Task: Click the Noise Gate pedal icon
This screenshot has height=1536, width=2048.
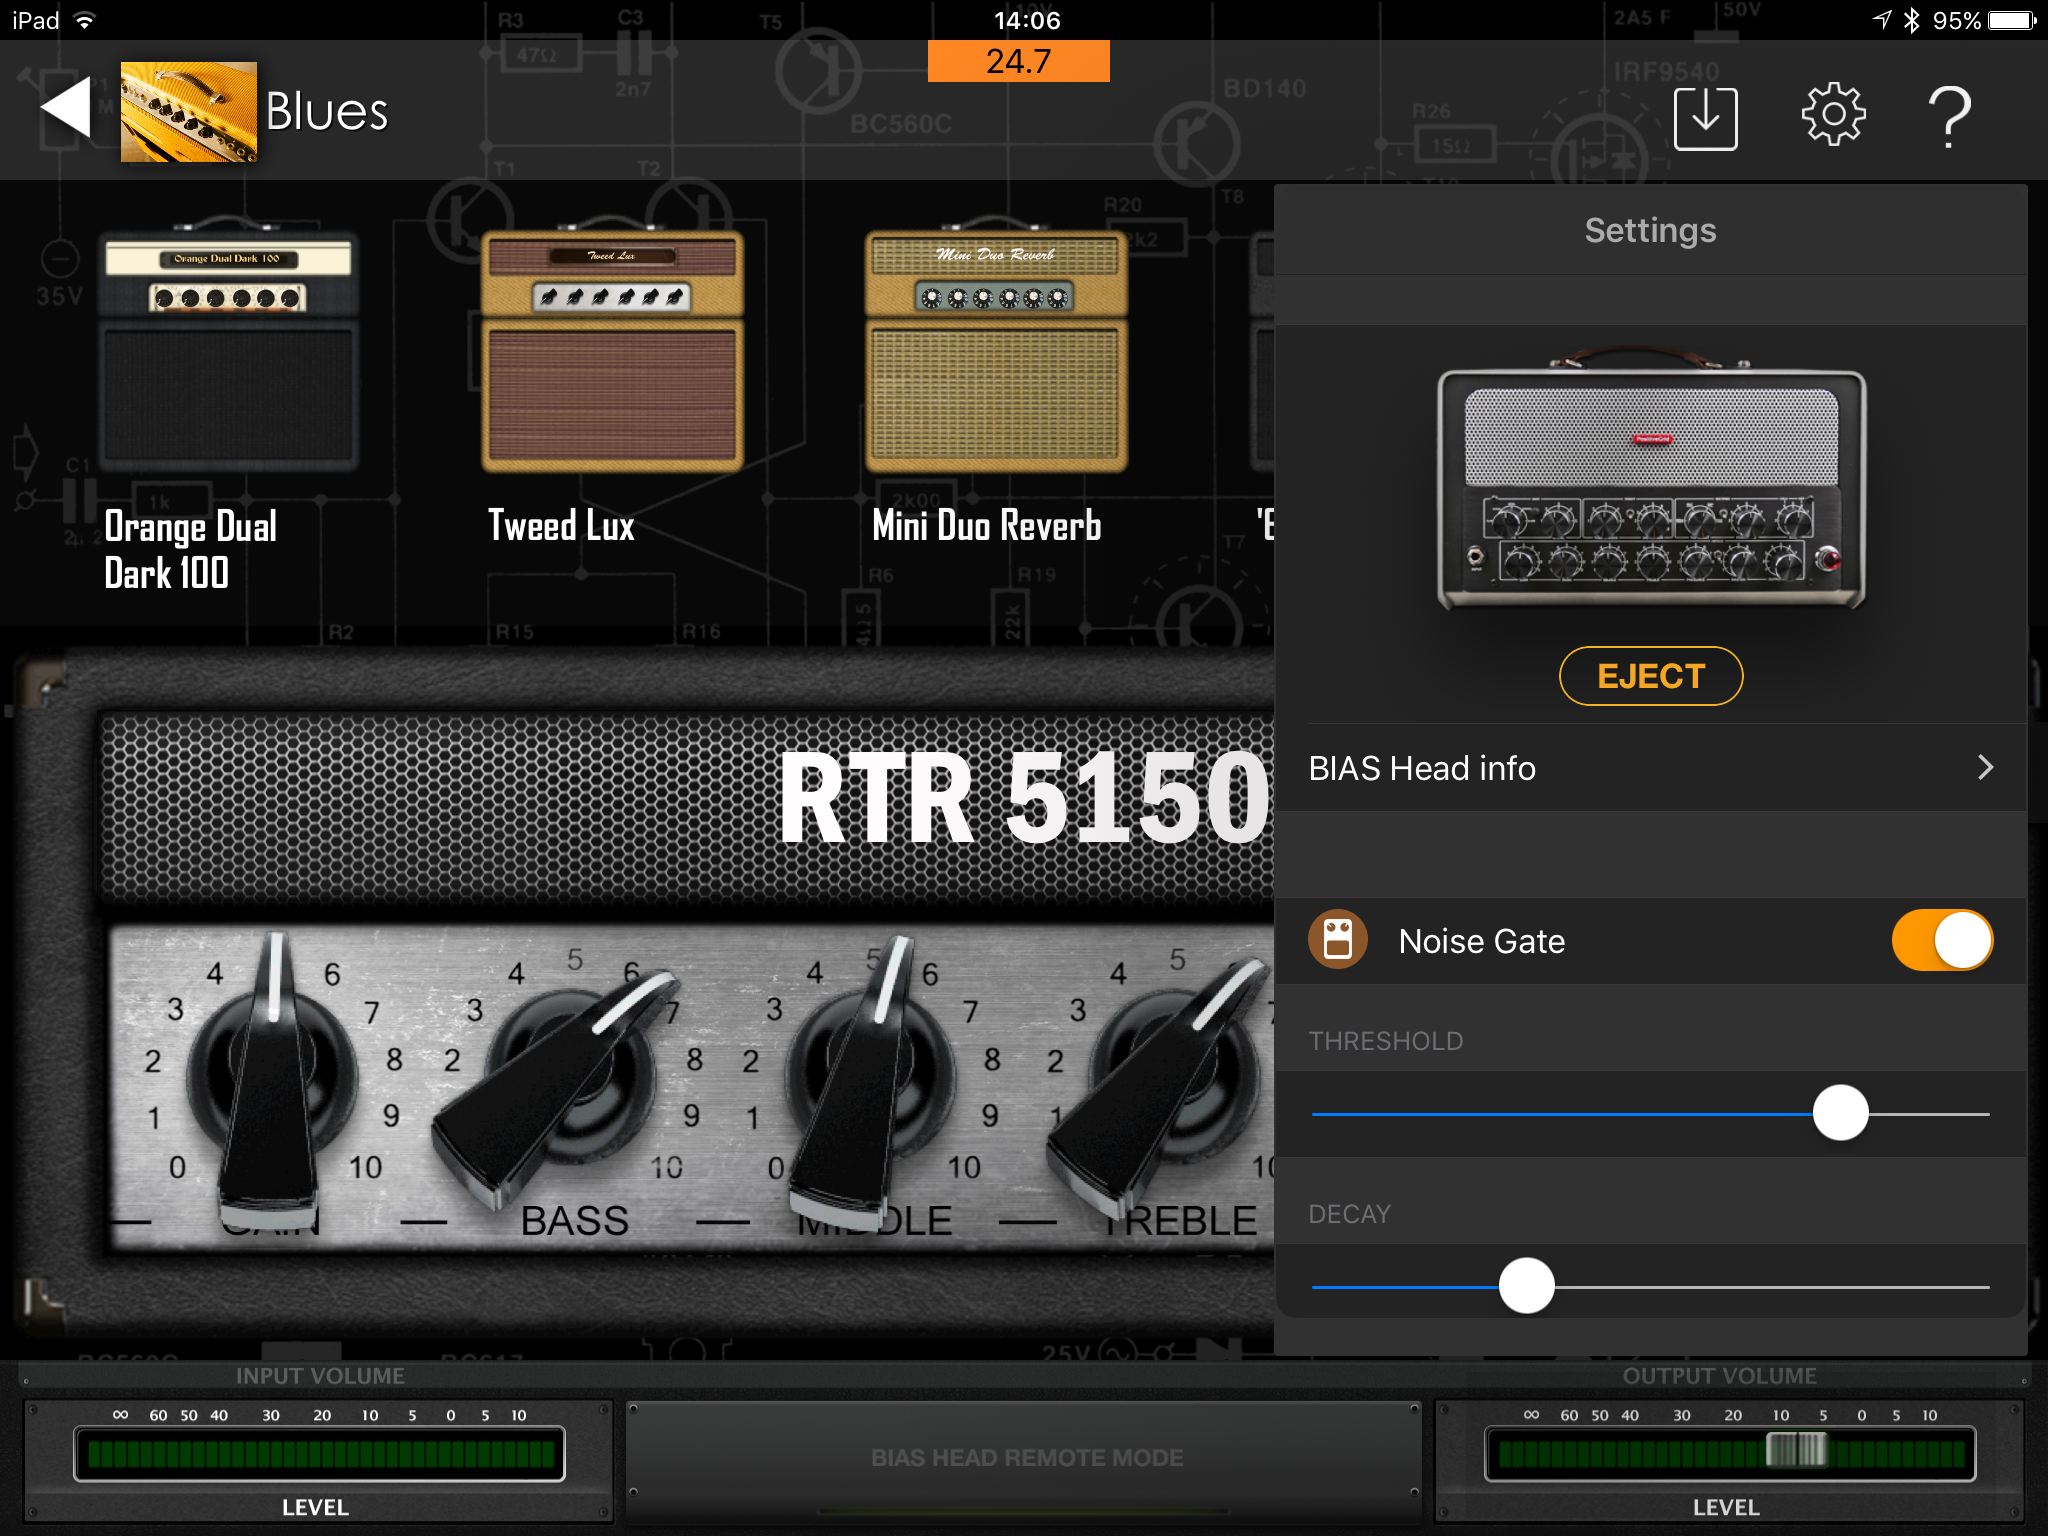Action: (1337, 940)
